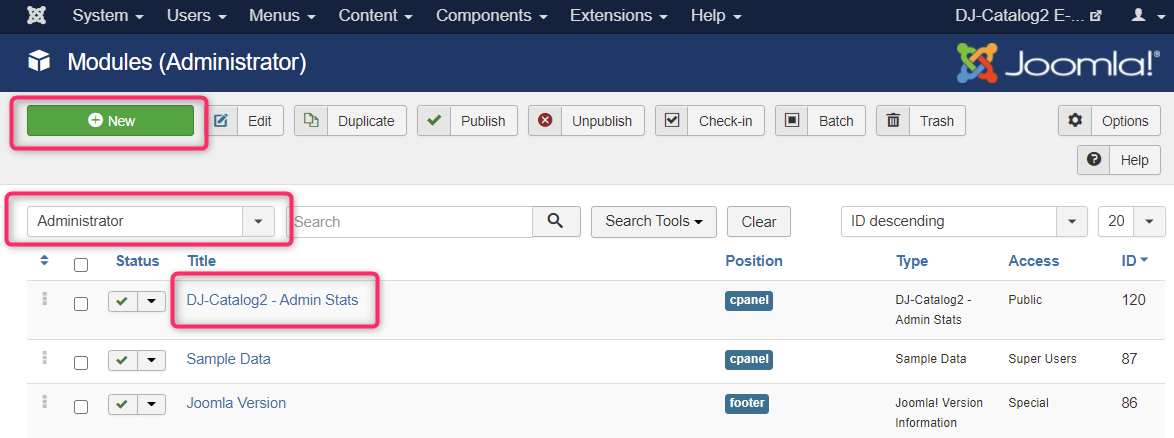Open status actions arrow for Joomla Version row
Viewport: 1174px width, 438px height.
point(152,404)
